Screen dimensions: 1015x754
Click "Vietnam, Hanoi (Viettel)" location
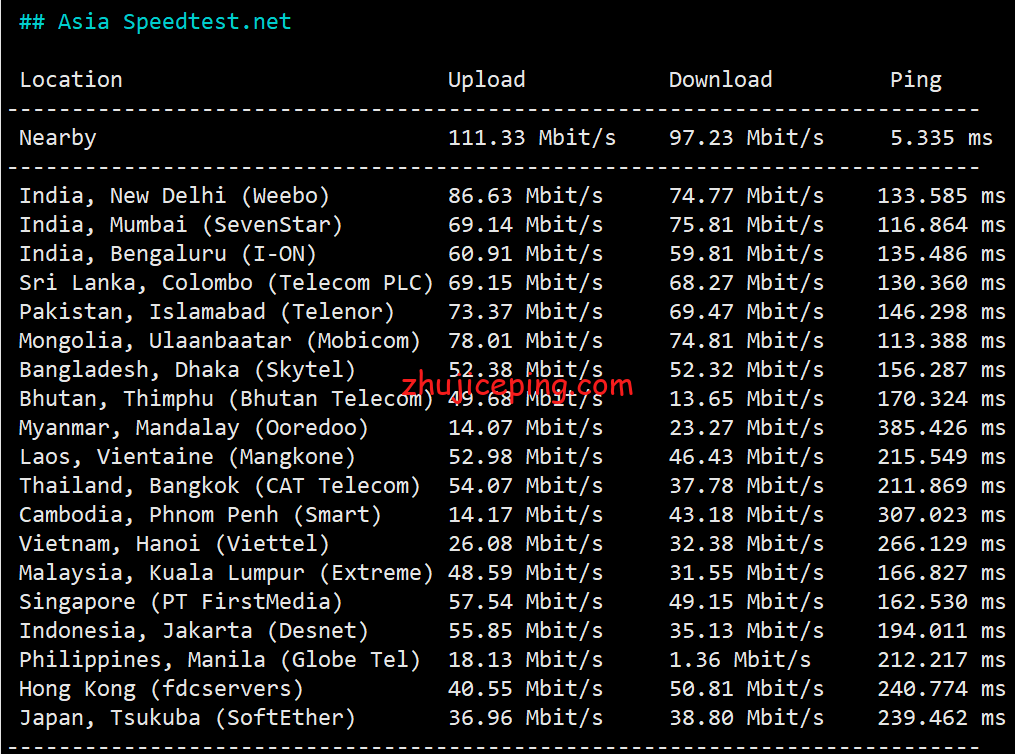175,544
